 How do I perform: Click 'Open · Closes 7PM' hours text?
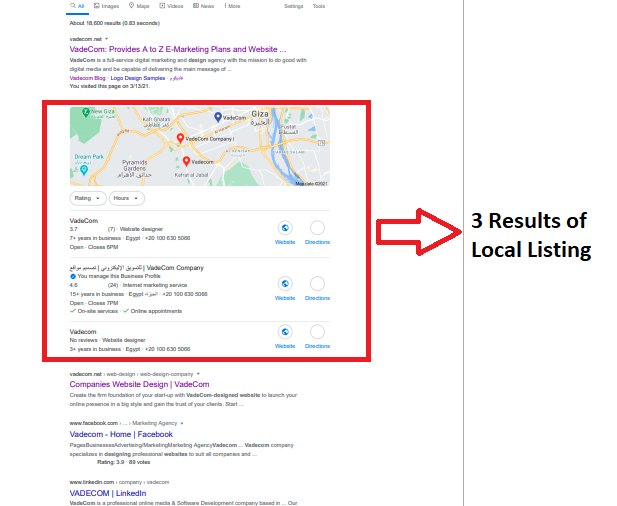coord(94,303)
